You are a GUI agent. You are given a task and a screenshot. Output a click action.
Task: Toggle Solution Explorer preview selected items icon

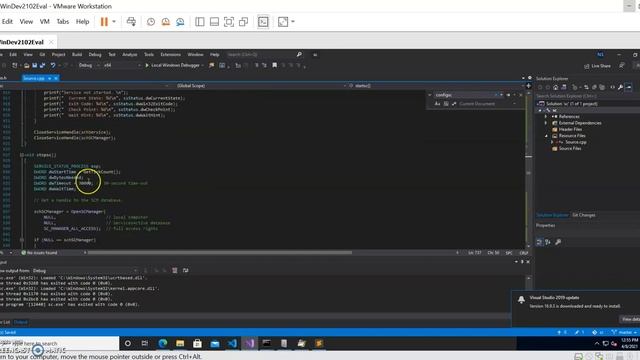coord(629,87)
